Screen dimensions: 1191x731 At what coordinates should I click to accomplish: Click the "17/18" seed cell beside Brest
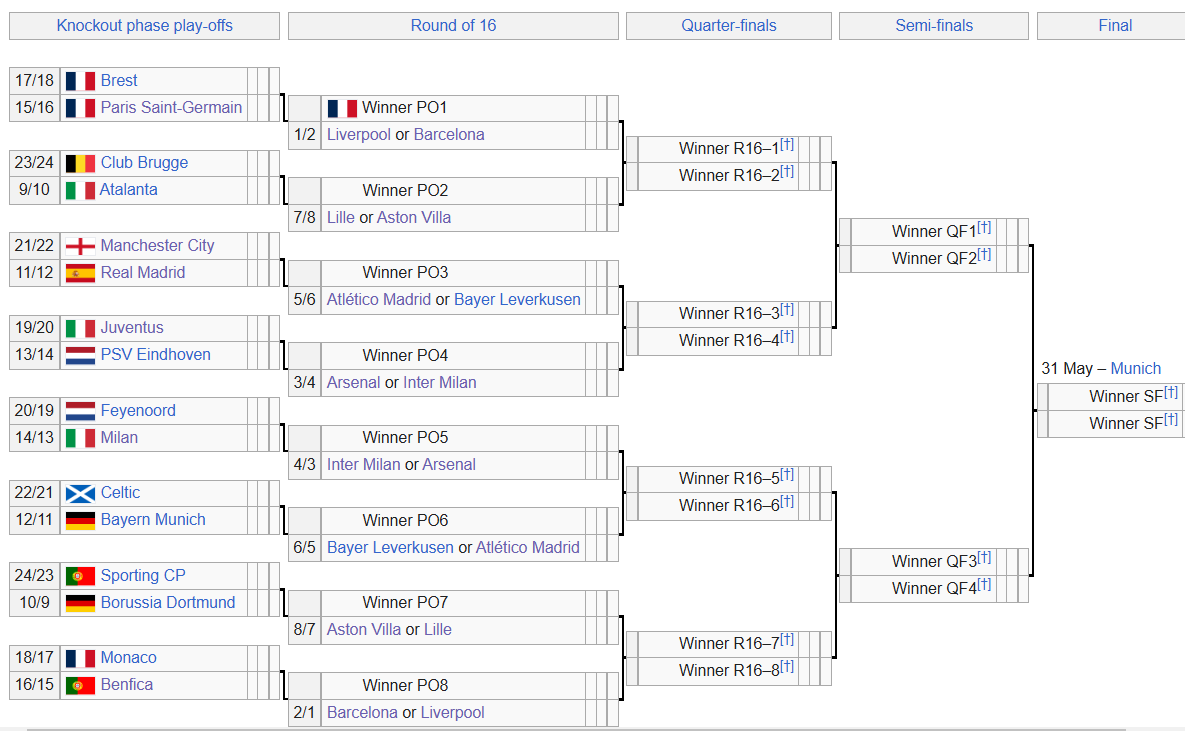[34, 81]
